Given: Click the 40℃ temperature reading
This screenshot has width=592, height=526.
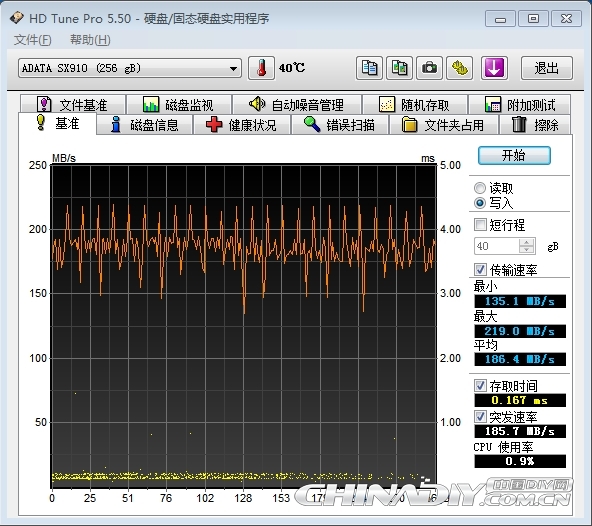Looking at the screenshot, I should [292, 68].
